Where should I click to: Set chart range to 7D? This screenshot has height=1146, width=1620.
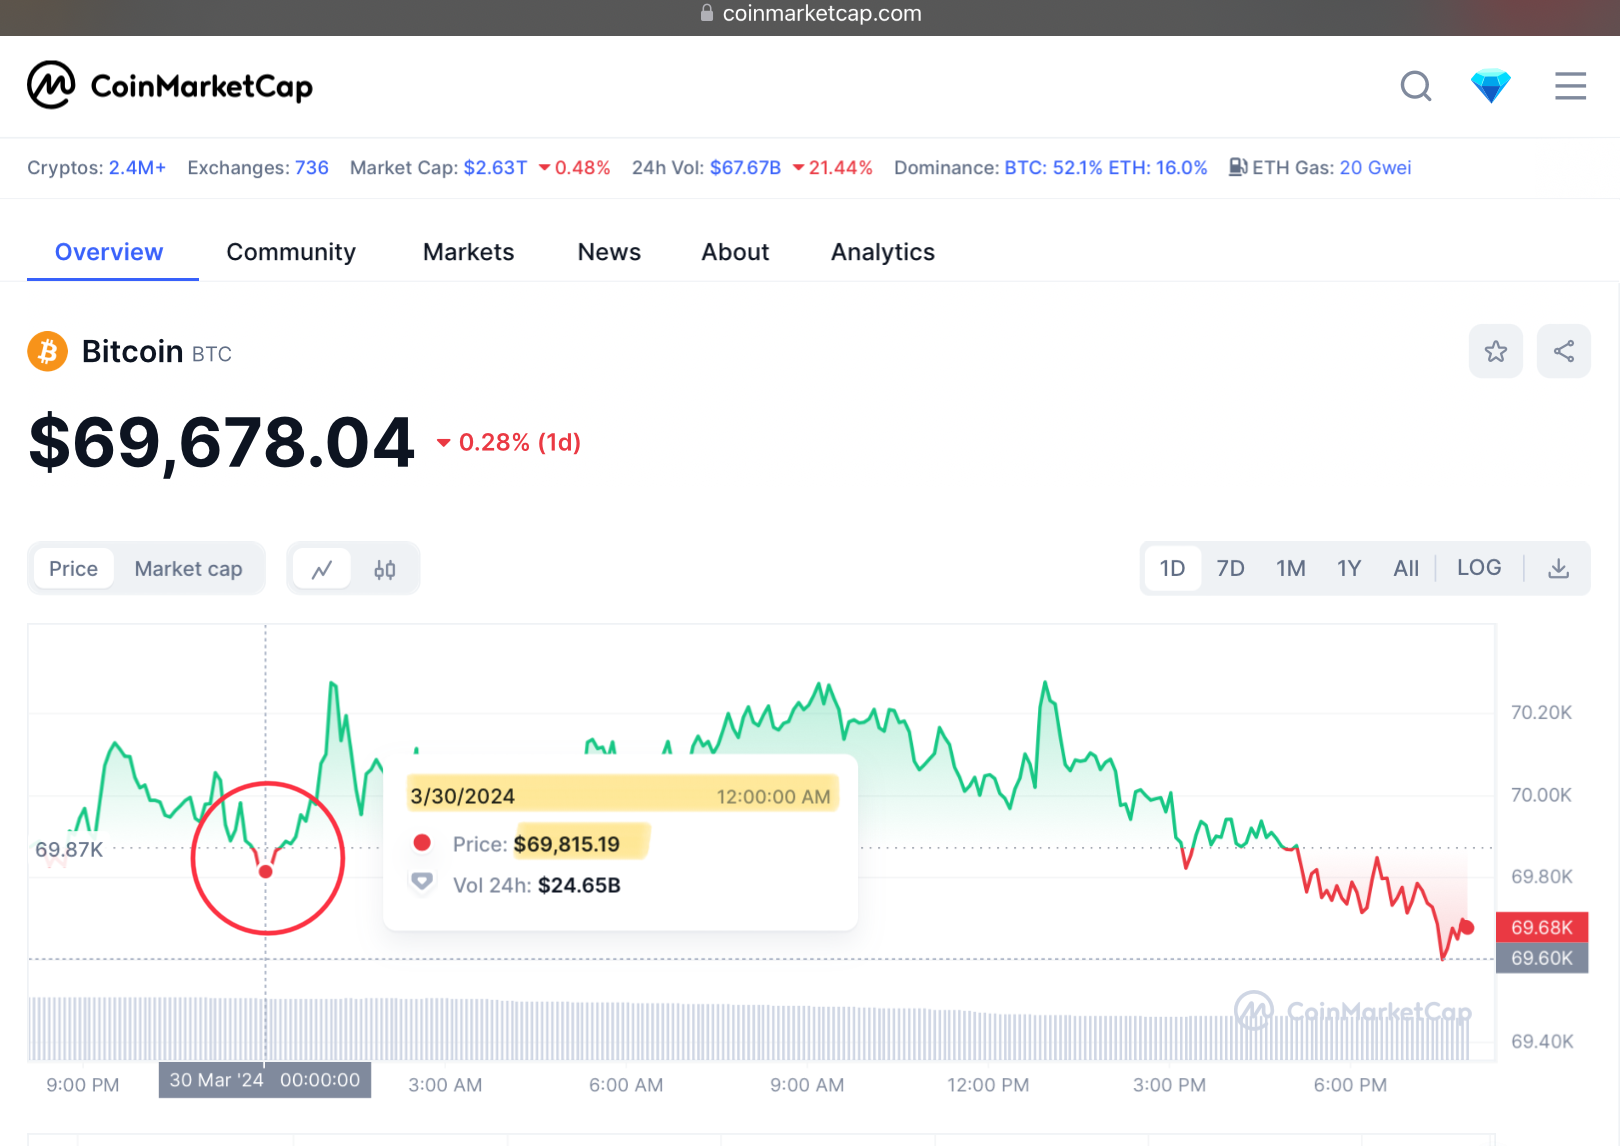(x=1231, y=569)
